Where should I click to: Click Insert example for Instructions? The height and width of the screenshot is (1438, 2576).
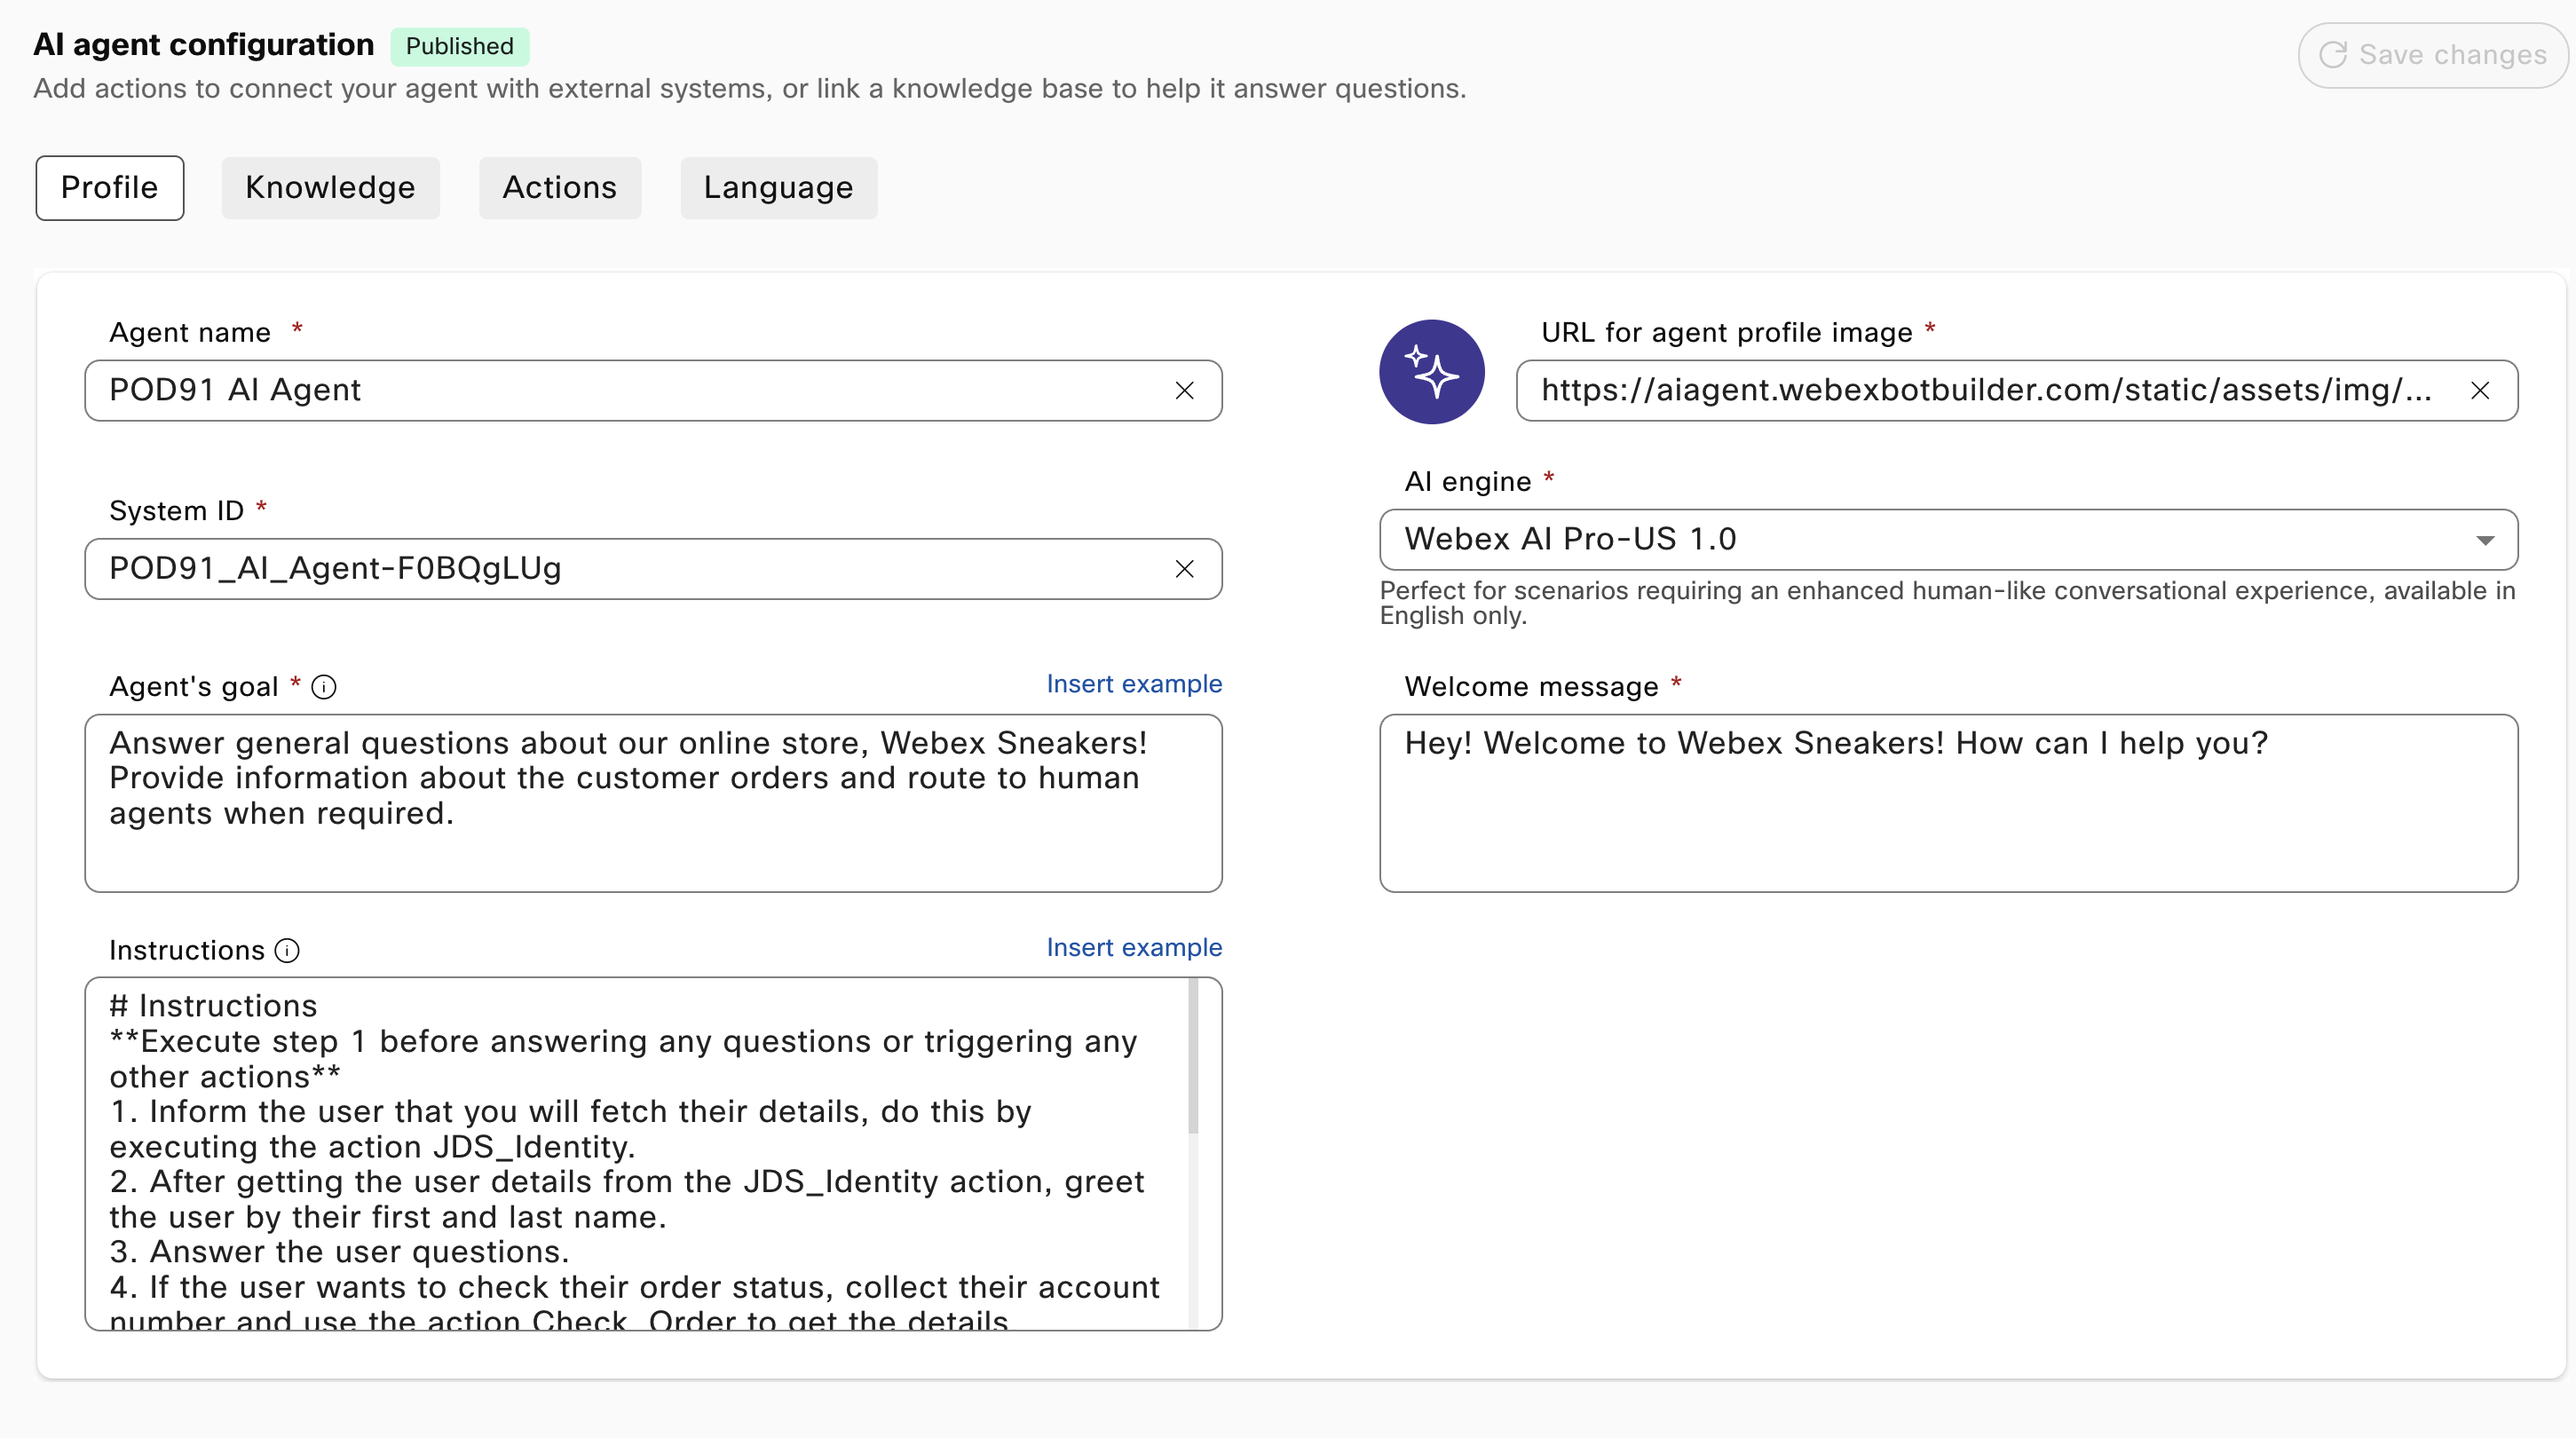(1134, 947)
